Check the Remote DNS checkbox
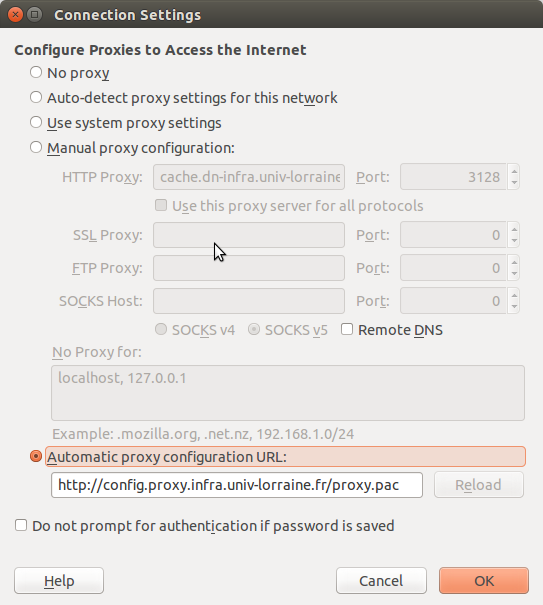 [347, 330]
